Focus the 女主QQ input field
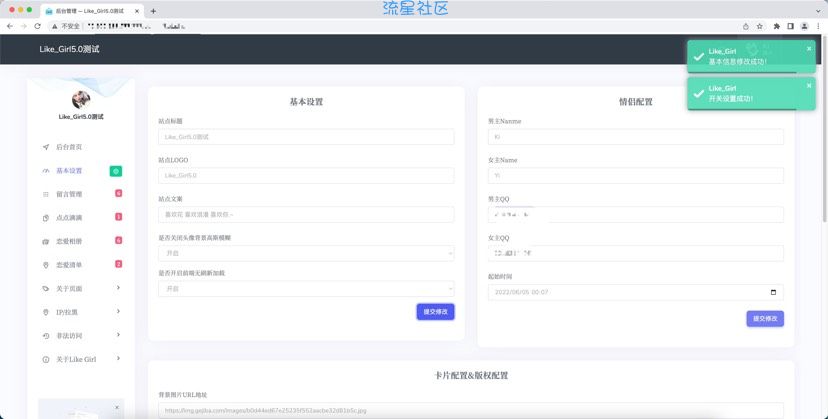The image size is (828, 419). click(636, 254)
